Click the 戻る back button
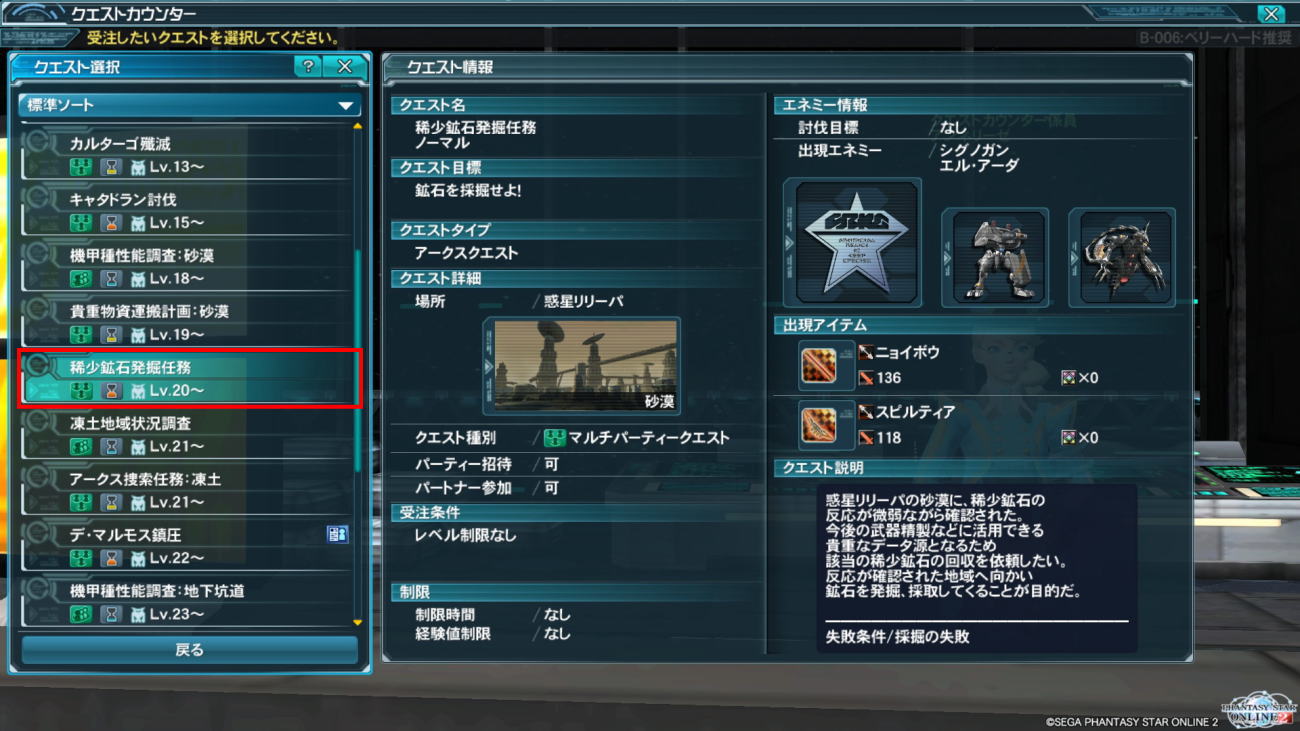 (189, 650)
